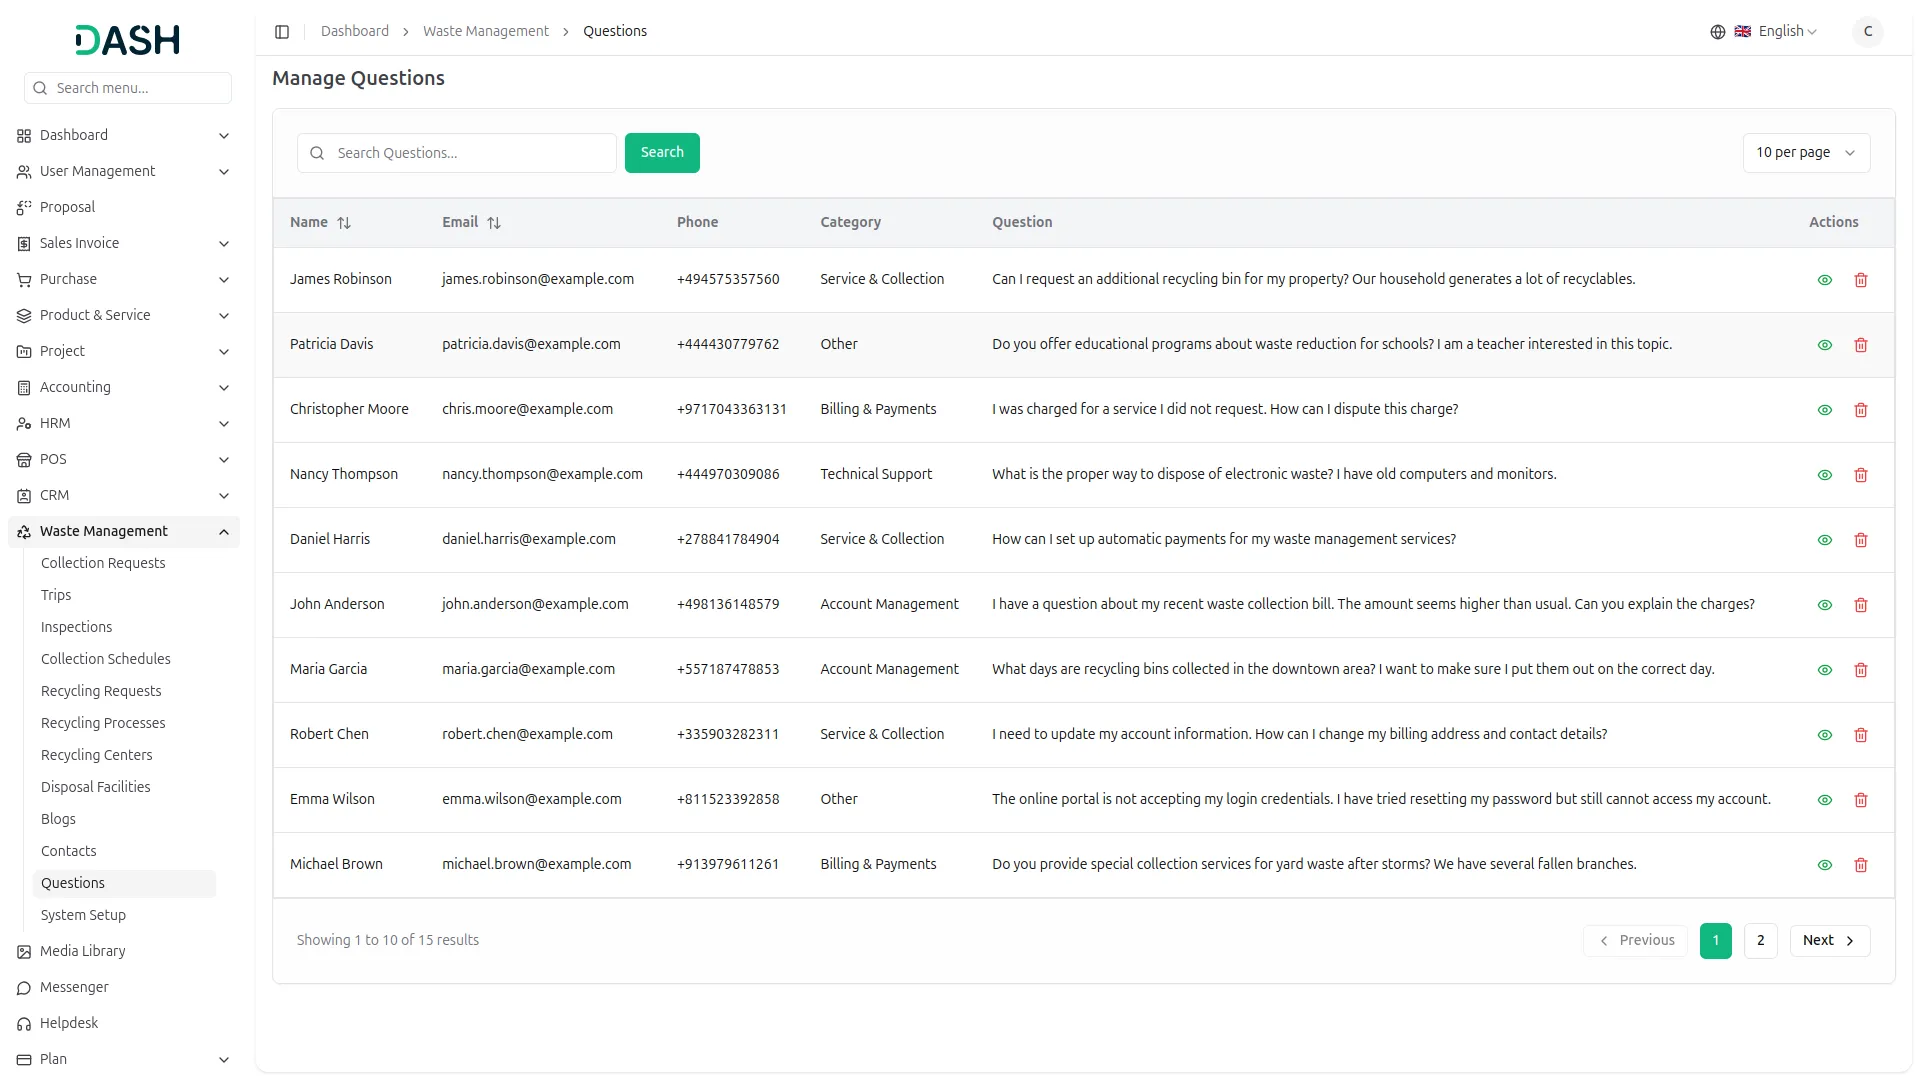Click the Search Questions input field
1920x1080 pixels.
[470, 153]
